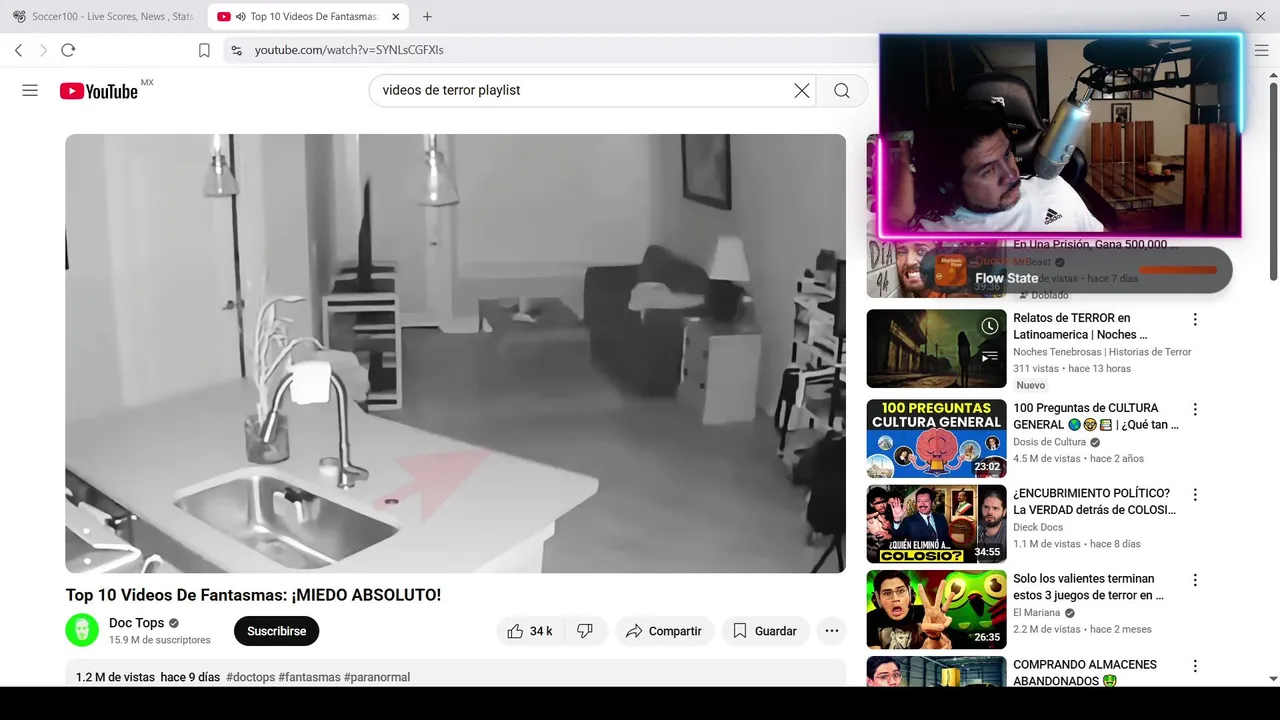This screenshot has width=1280, height=720.
Task: Open the Dosis de Cultura channel name
Action: click(x=1049, y=442)
